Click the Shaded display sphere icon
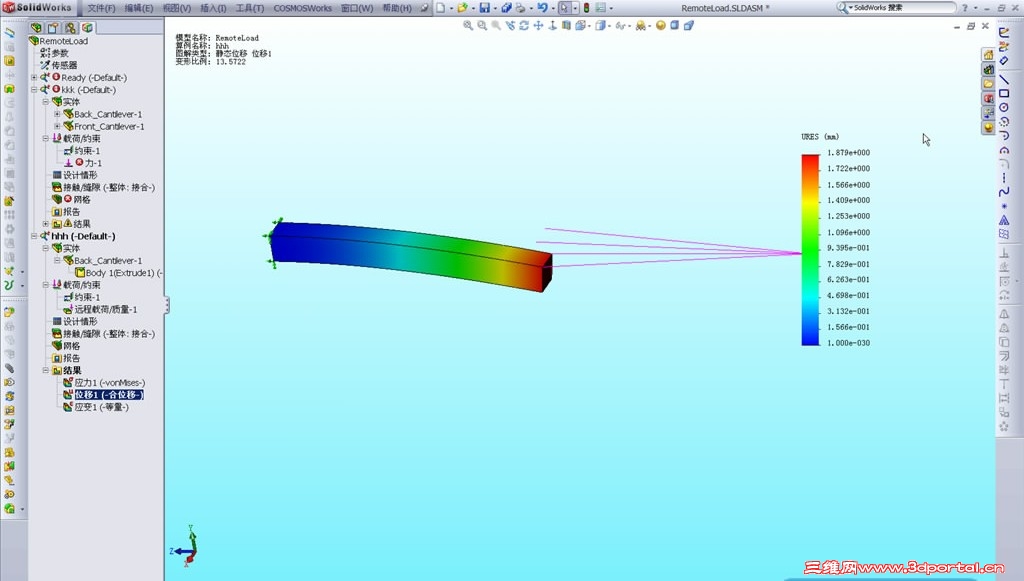 click(x=661, y=25)
